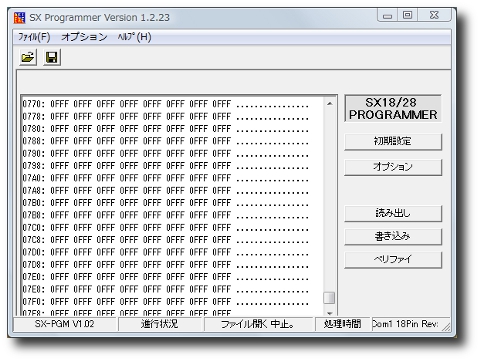Maximize the SX Programmer window
480x361 pixels.
(x=407, y=15)
